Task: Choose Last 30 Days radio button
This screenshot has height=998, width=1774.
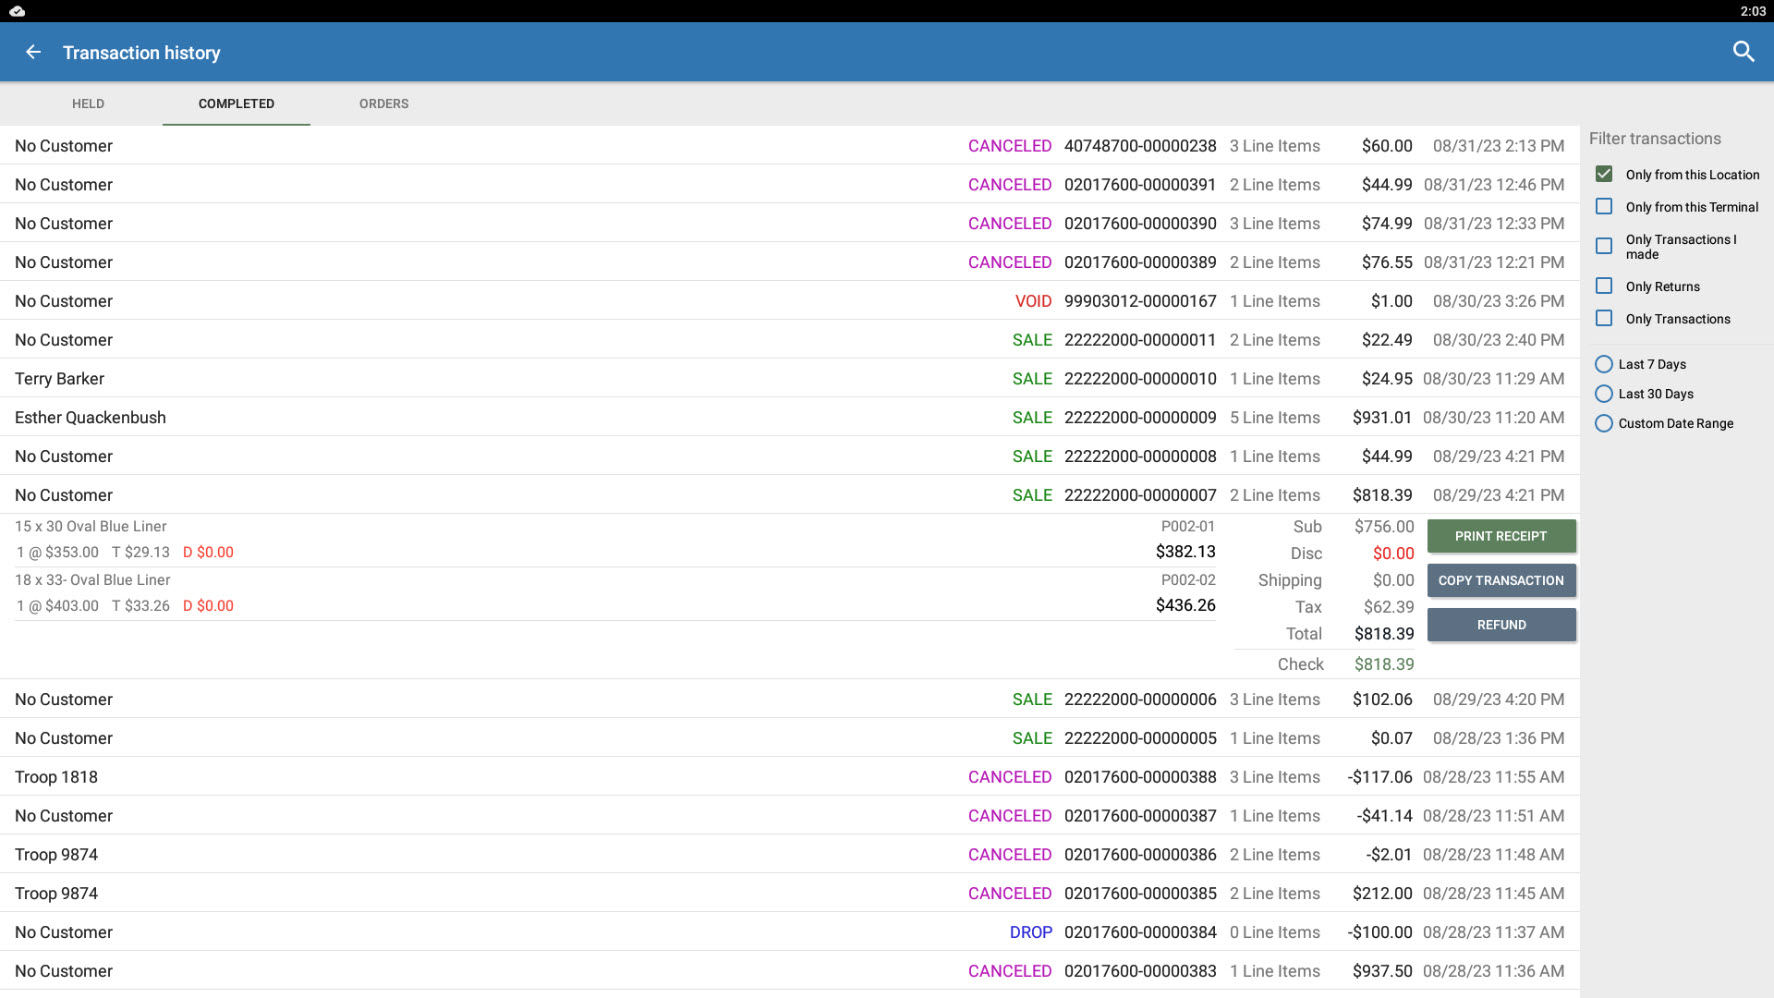Action: tap(1604, 394)
